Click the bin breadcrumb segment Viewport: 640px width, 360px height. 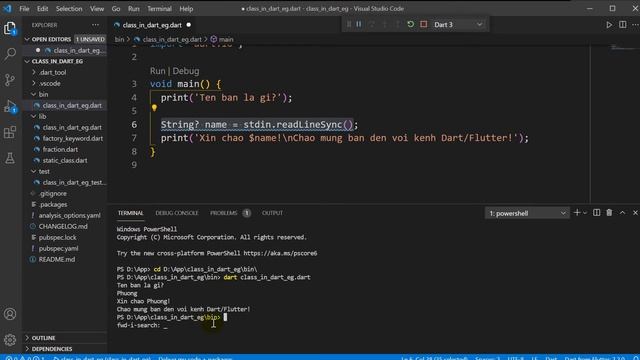119,40
